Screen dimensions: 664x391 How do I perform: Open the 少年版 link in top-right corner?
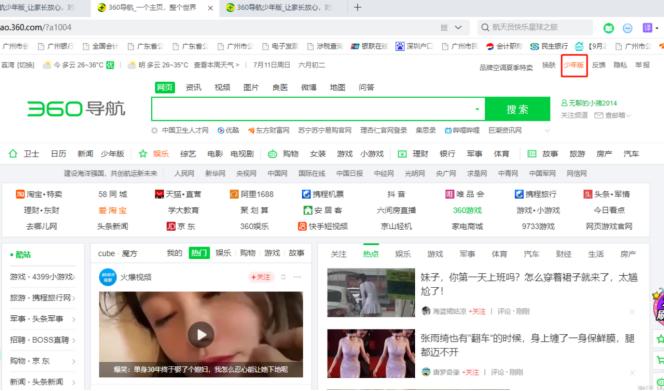[x=574, y=65]
